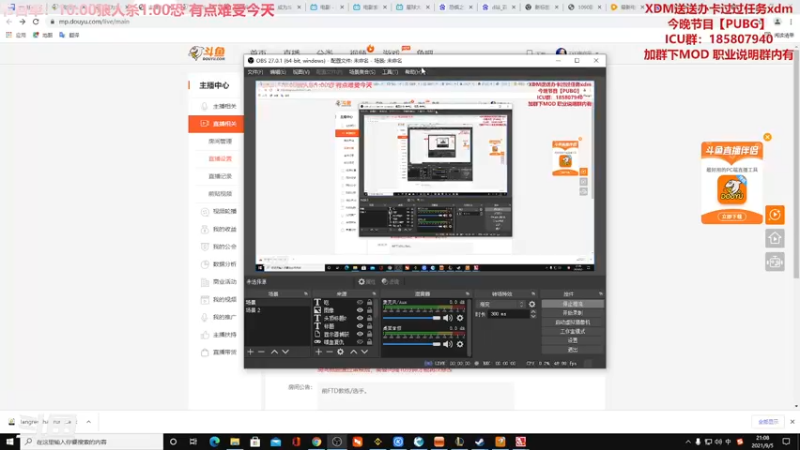This screenshot has height=450, width=800.
Task: Click the 启动虚拟摄像机 virtual camera button
Action: point(572,322)
